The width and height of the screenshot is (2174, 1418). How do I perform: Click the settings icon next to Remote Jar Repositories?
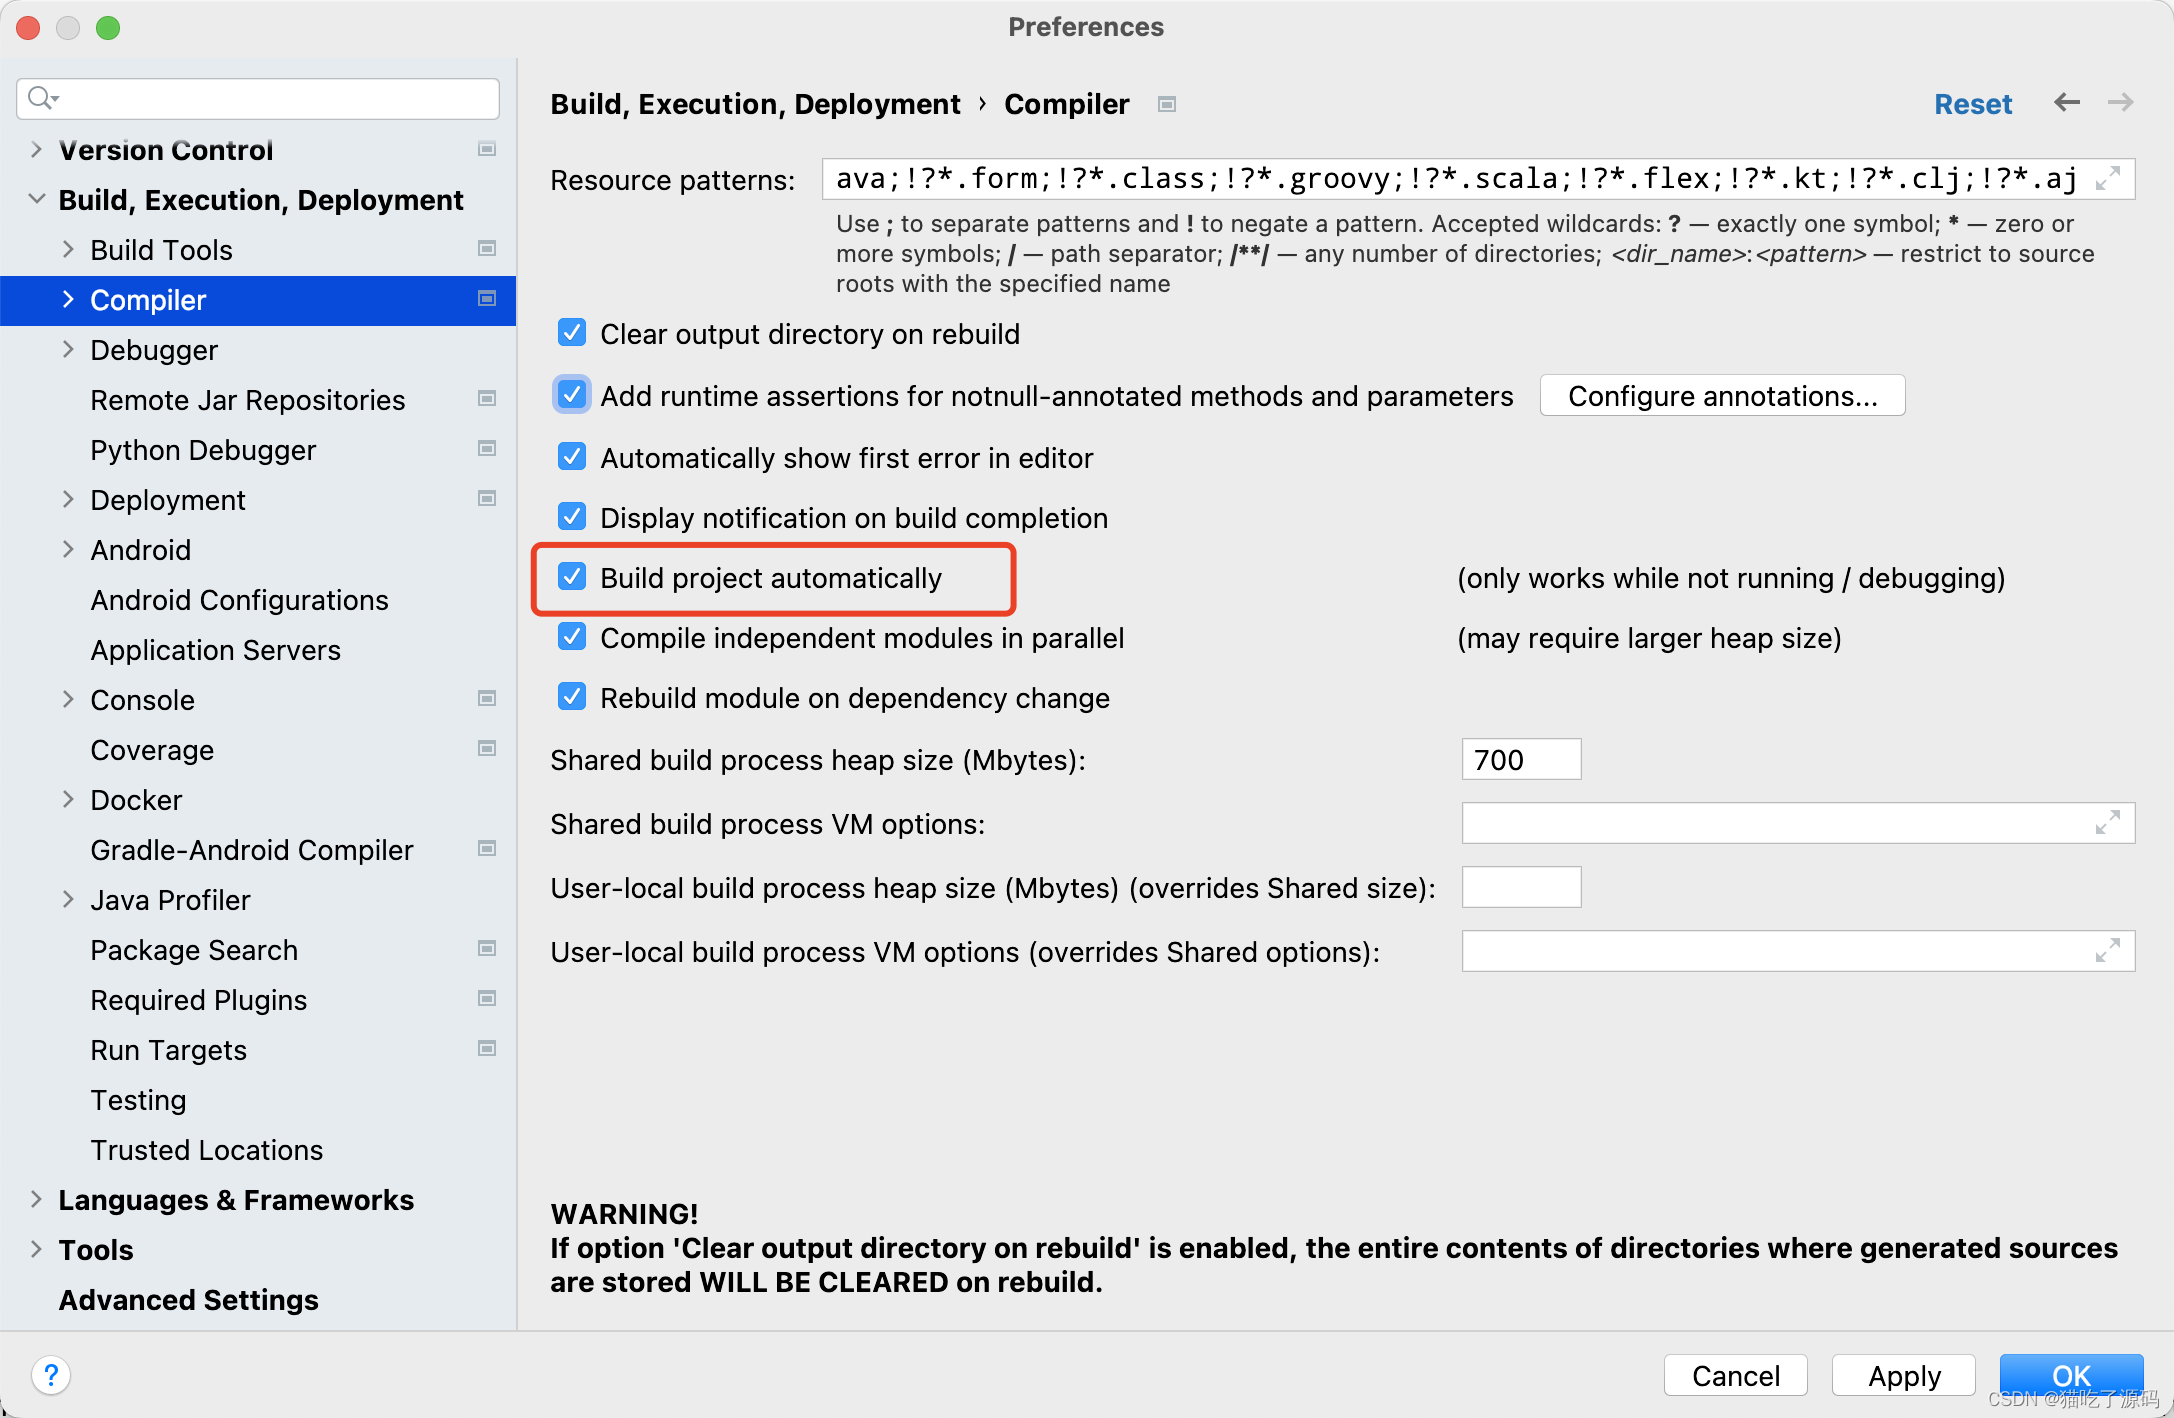487,399
